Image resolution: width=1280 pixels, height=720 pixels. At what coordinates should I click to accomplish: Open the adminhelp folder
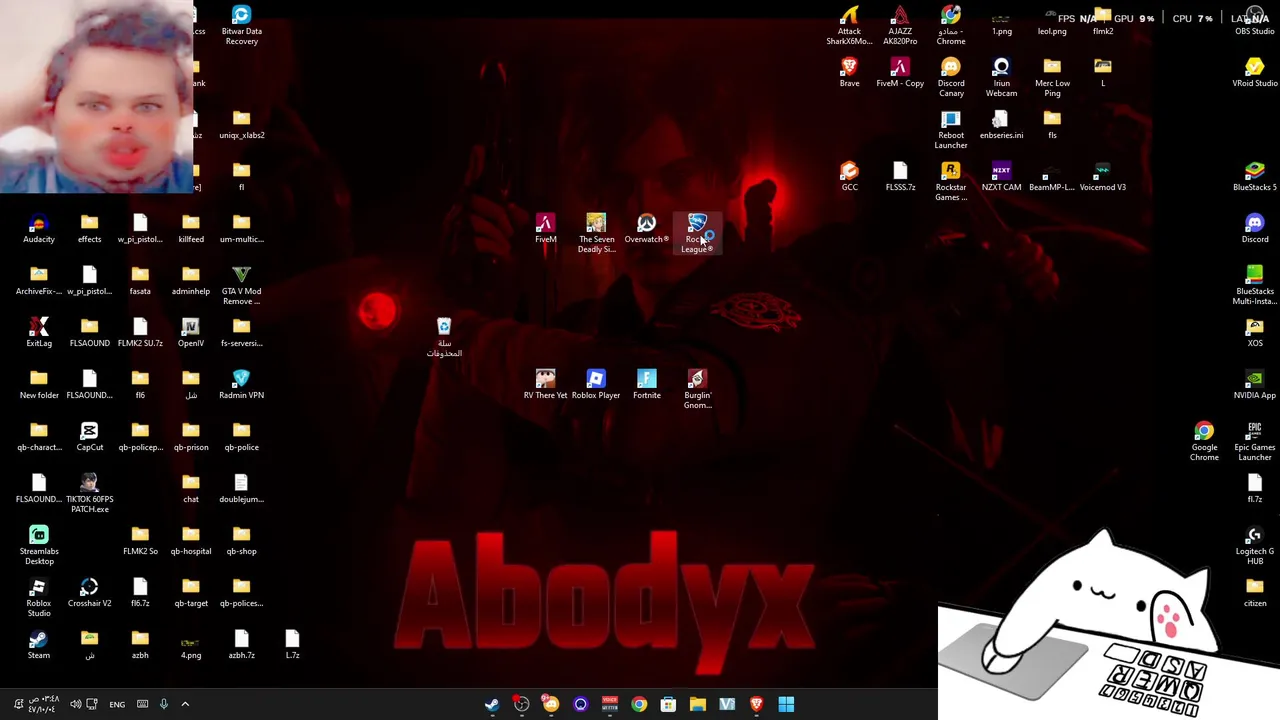click(190, 280)
